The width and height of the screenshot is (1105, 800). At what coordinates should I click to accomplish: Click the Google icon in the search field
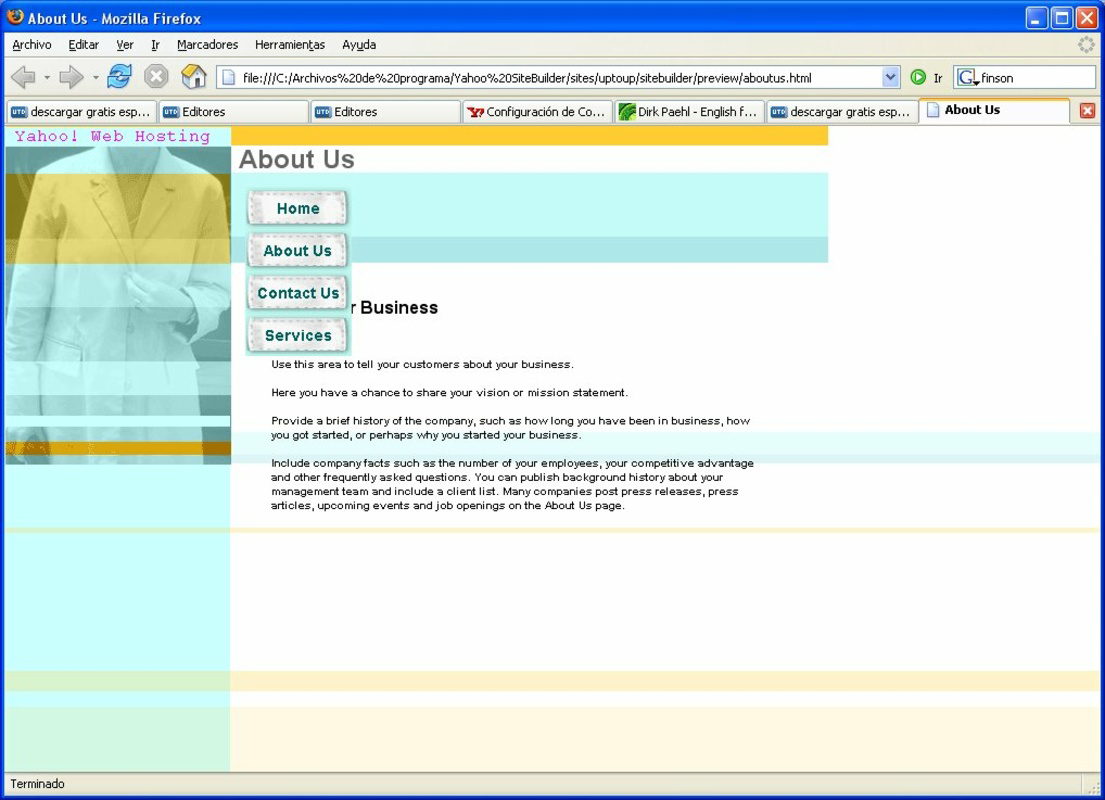(x=965, y=76)
